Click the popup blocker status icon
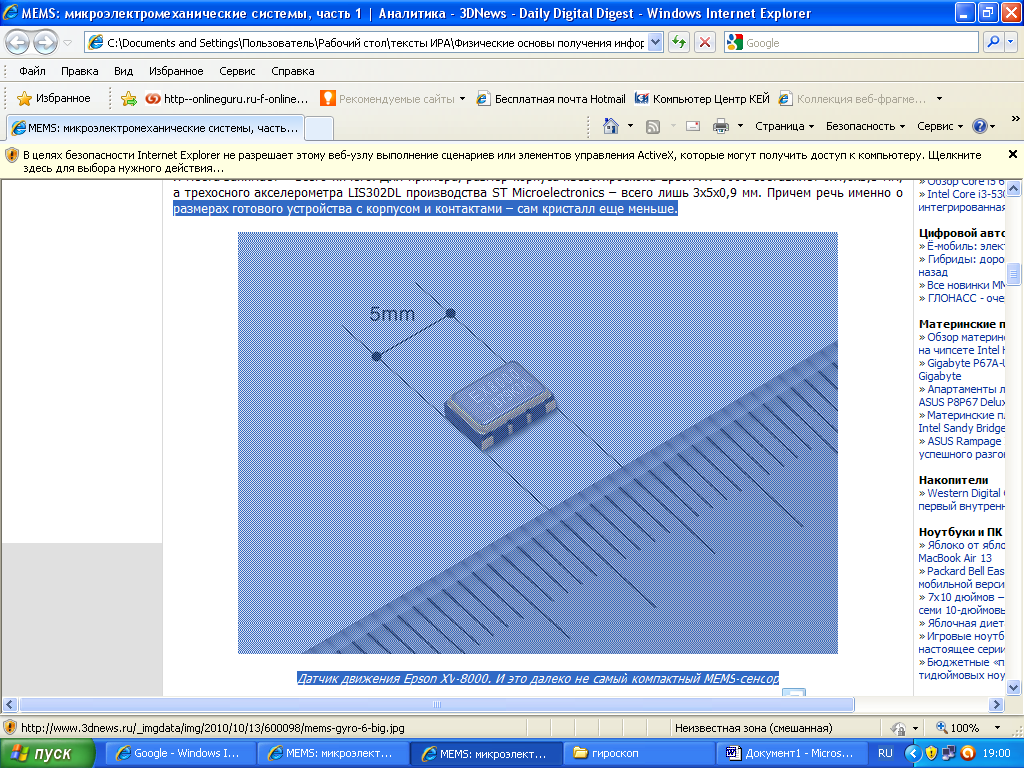Image resolution: width=1024 pixels, height=768 pixels. tap(899, 728)
